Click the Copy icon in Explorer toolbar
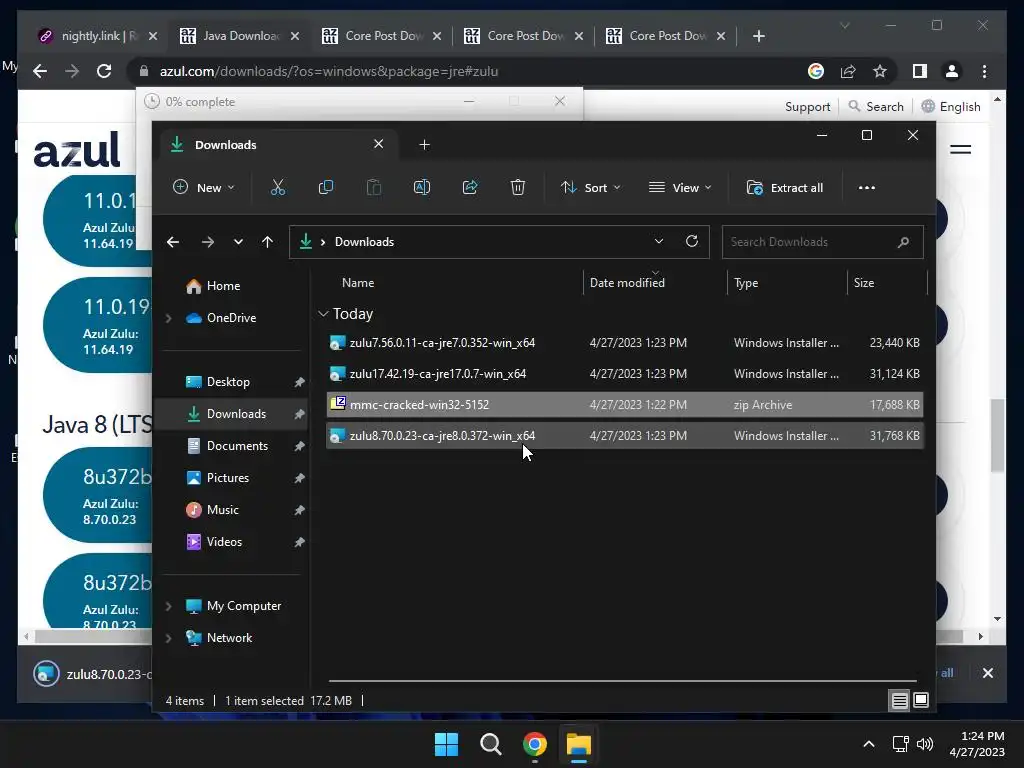Image resolution: width=1024 pixels, height=768 pixels. pos(325,187)
